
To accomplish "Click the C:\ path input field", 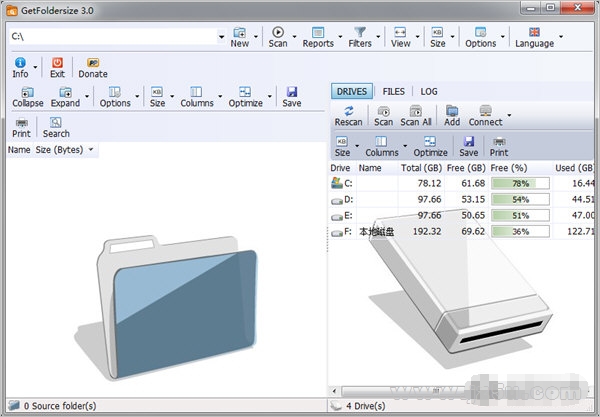I will [x=113, y=37].
